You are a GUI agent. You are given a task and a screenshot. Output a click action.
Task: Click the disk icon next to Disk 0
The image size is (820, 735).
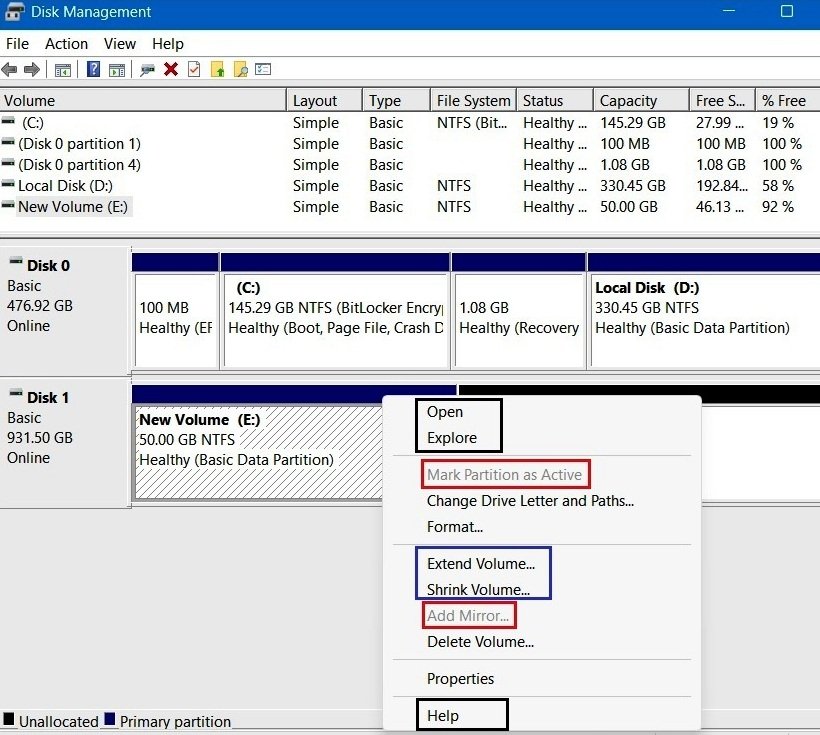16,261
